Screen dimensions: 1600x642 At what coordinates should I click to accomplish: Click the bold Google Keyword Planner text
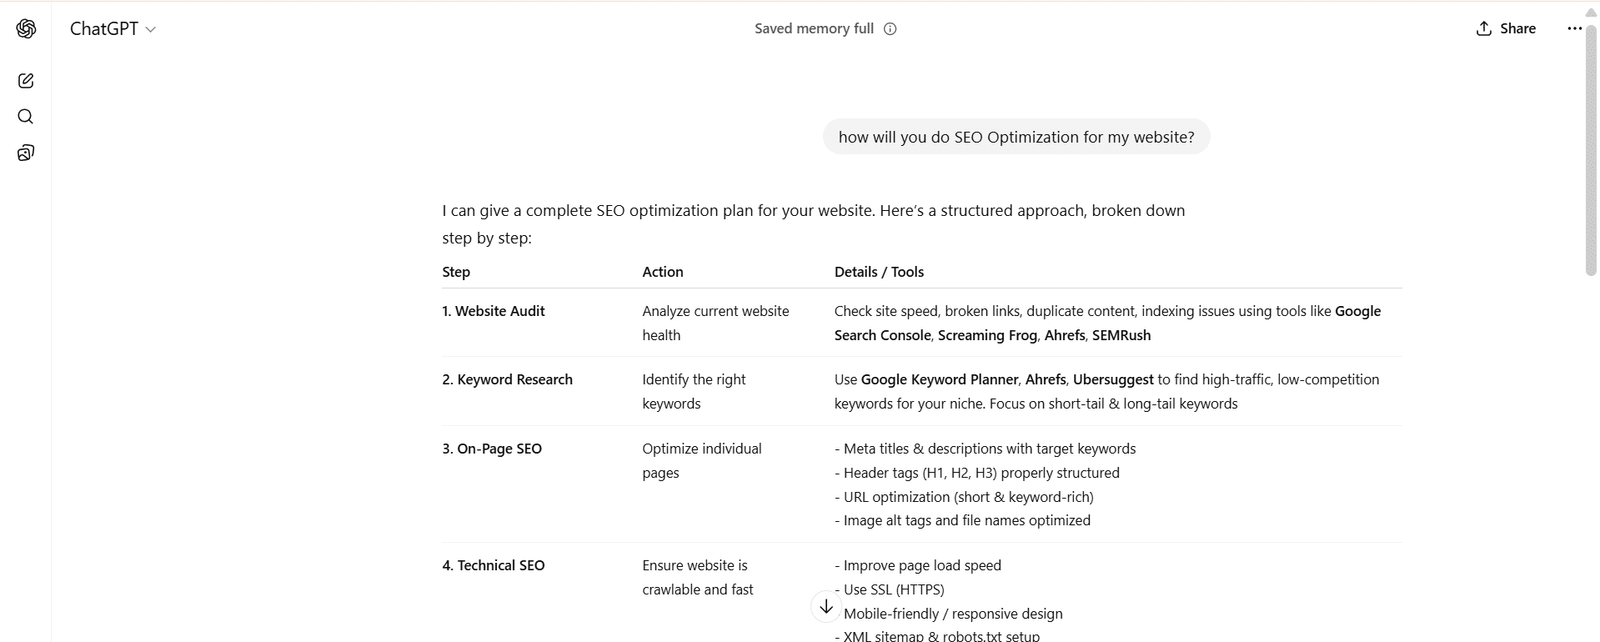940,380
